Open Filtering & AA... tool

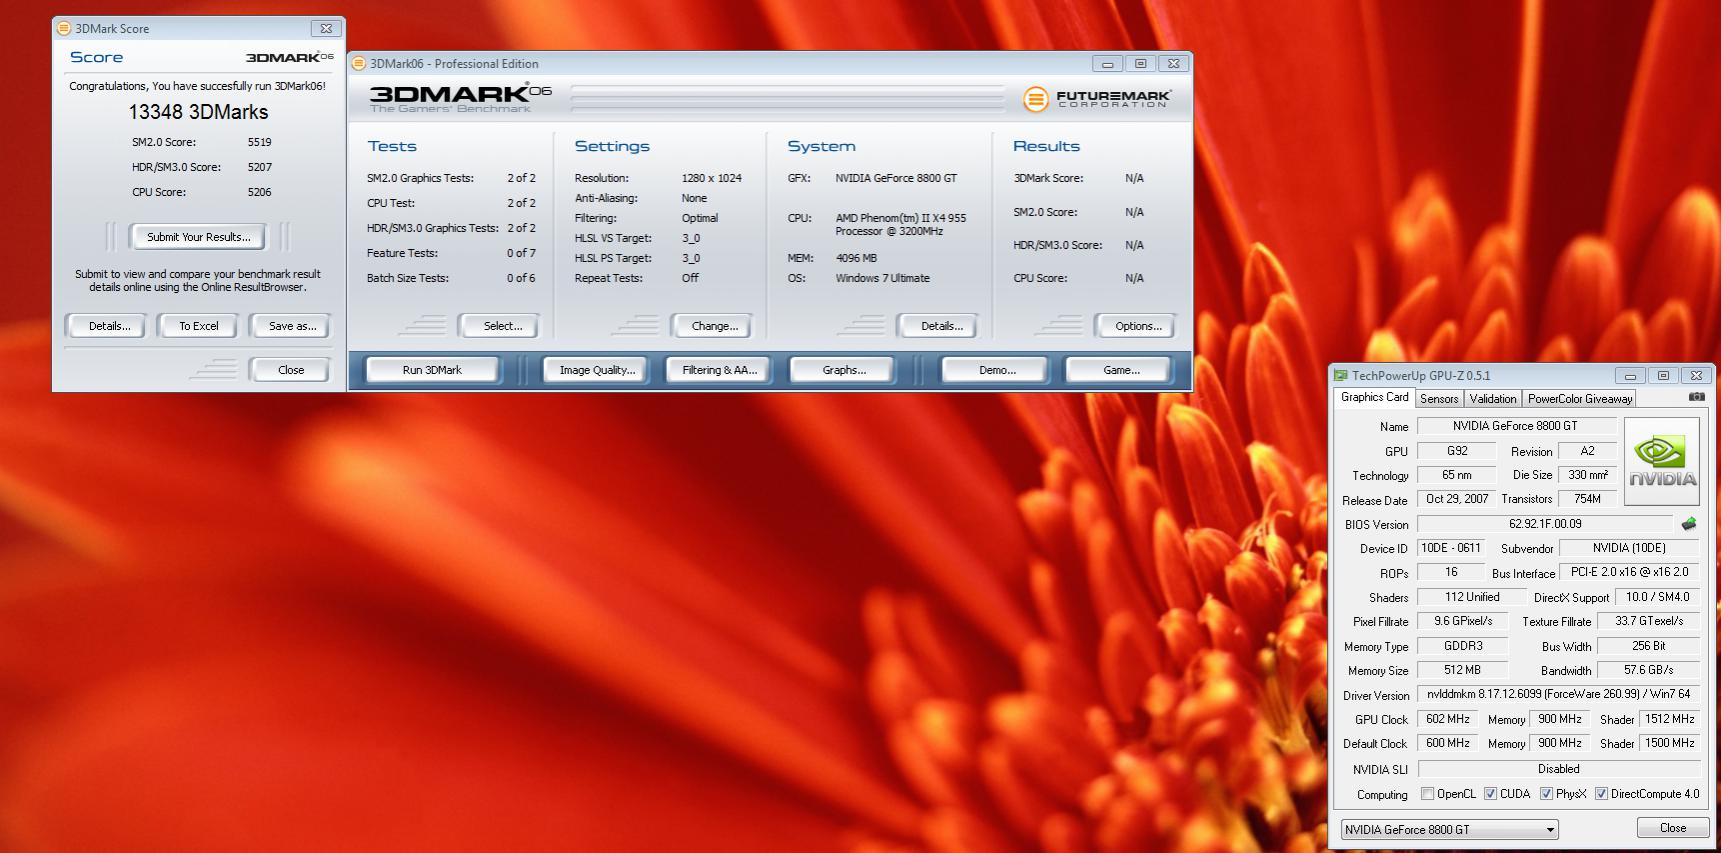click(720, 370)
